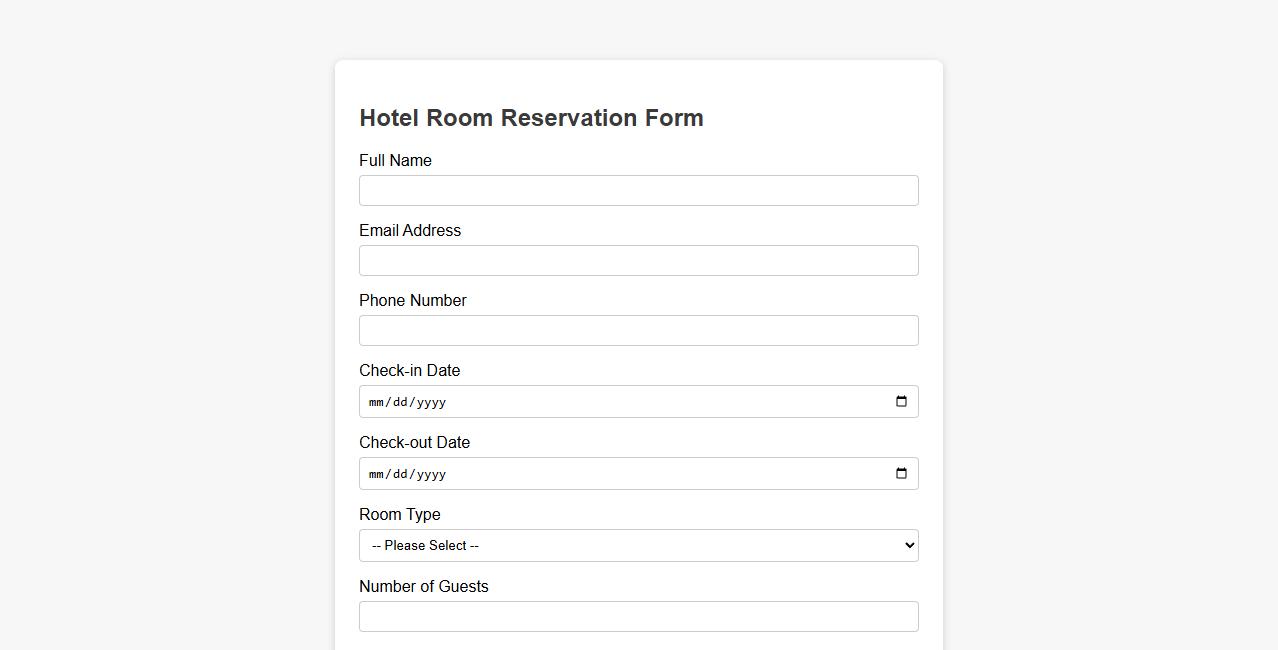1278x650 pixels.
Task: Open the Room Type selection dropdown
Action: [x=638, y=545]
